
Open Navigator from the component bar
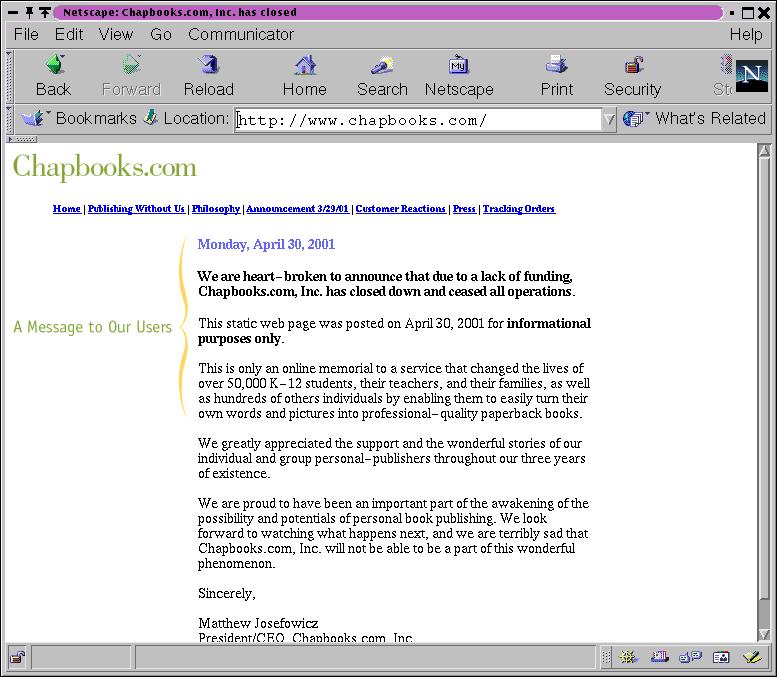[628, 658]
